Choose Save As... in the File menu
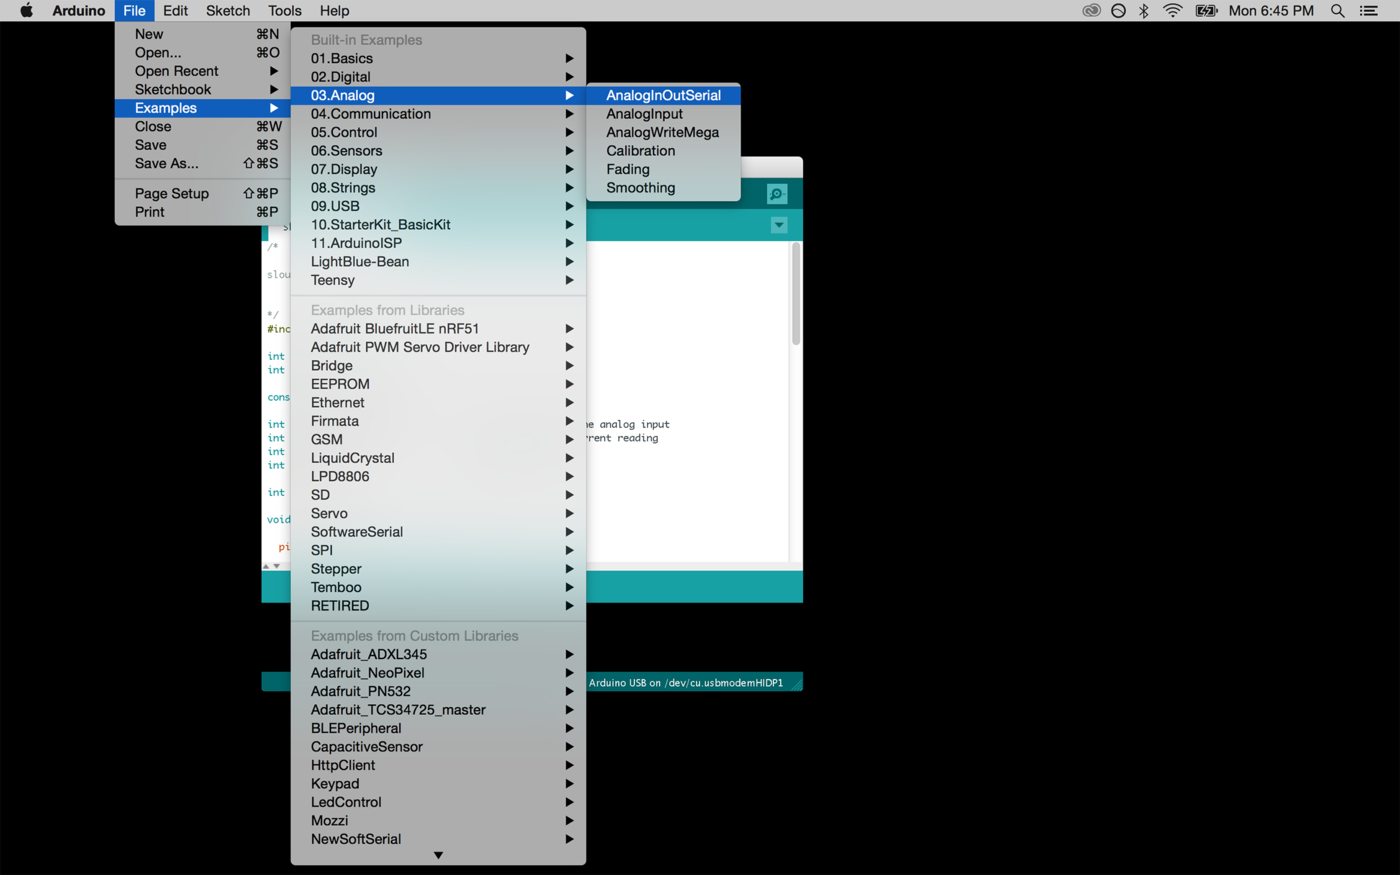Image resolution: width=1400 pixels, height=875 pixels. pyautogui.click(x=203, y=163)
